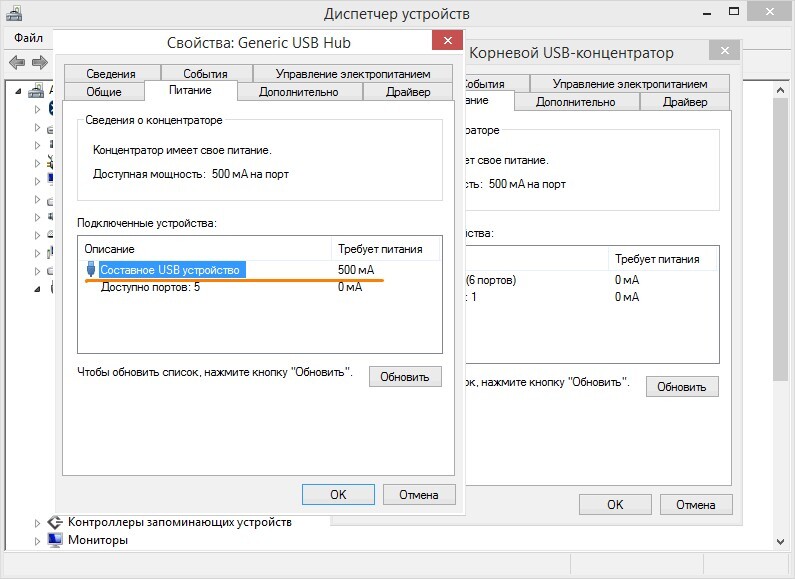The width and height of the screenshot is (795, 579).
Task: Confirm with OK in Generic USB Hub dialog
Action: tap(338, 494)
